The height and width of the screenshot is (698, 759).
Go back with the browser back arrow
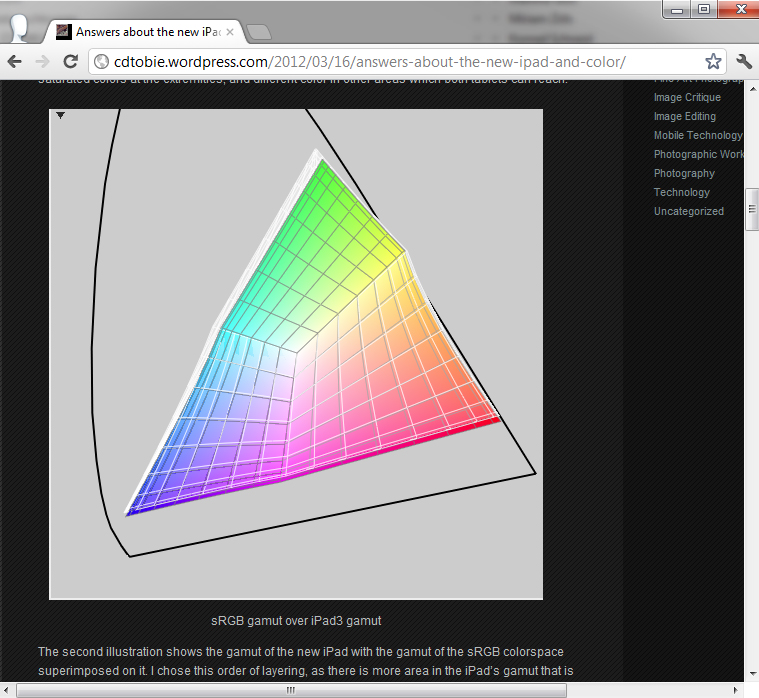tap(15, 61)
